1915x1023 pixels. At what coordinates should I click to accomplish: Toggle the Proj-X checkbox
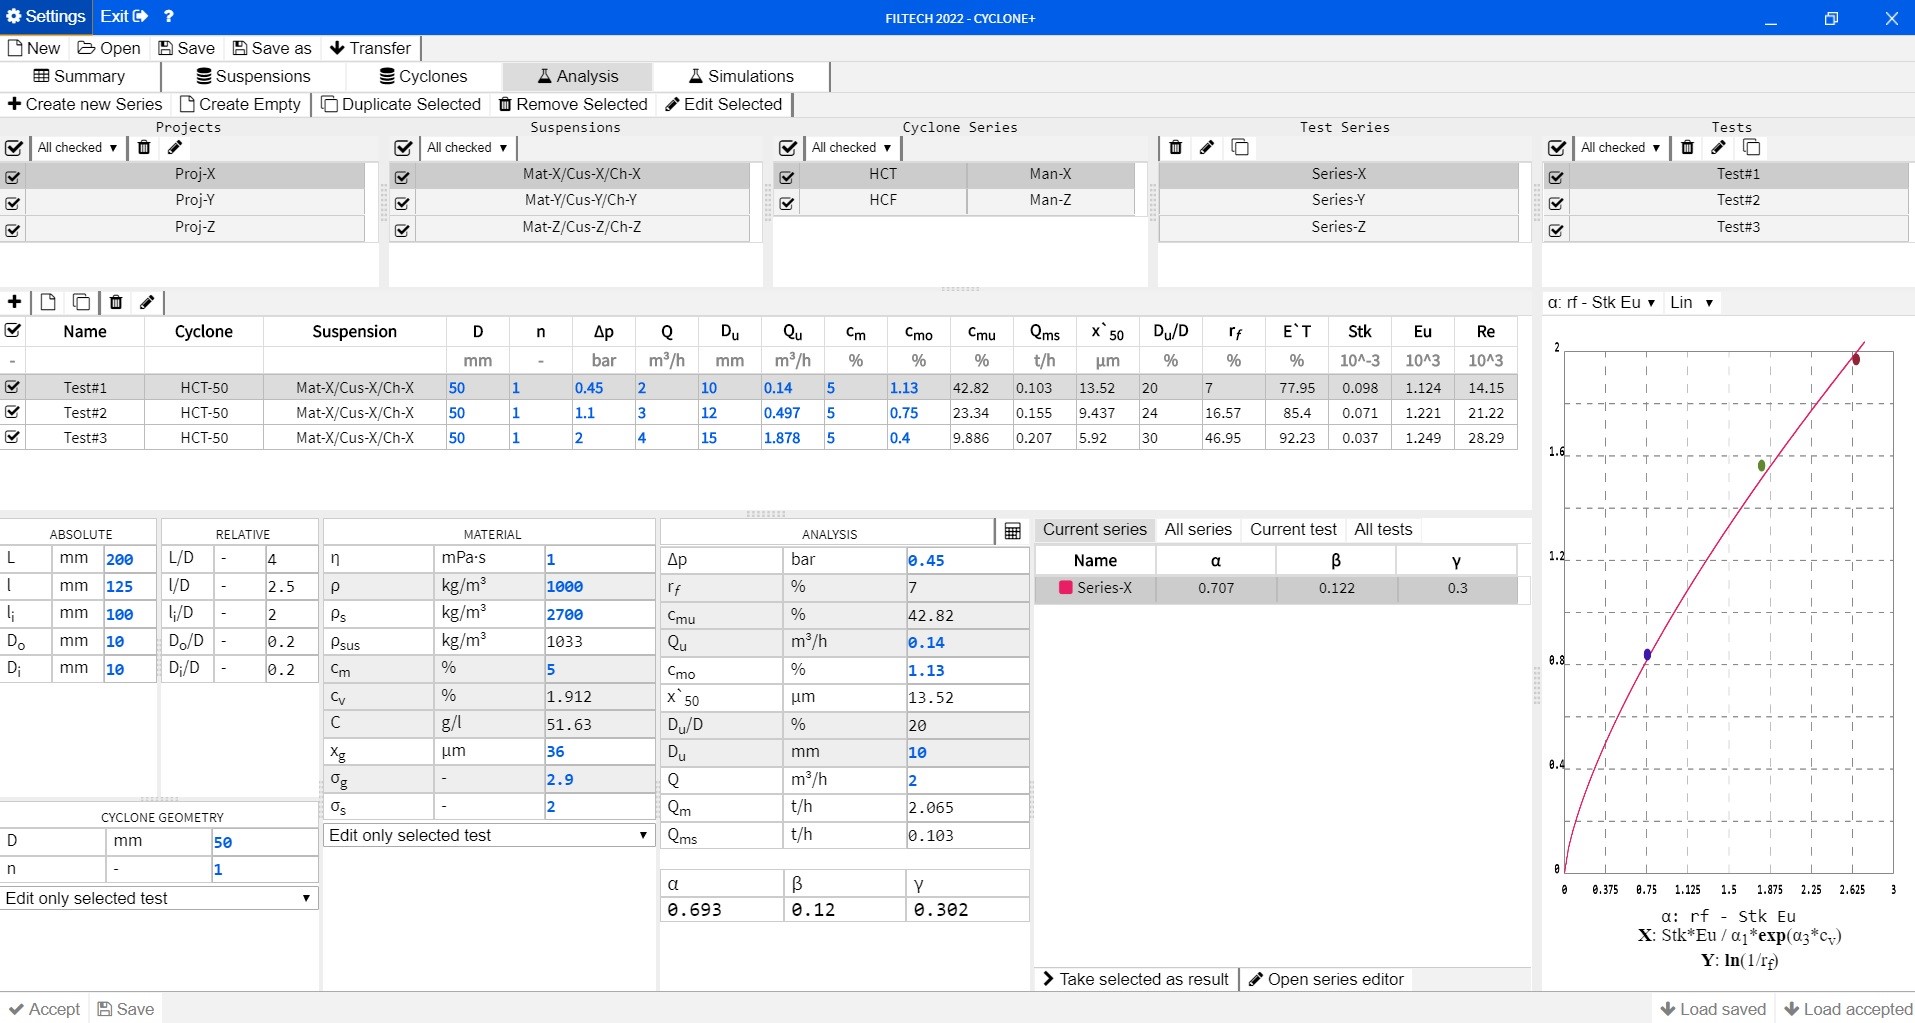(13, 177)
